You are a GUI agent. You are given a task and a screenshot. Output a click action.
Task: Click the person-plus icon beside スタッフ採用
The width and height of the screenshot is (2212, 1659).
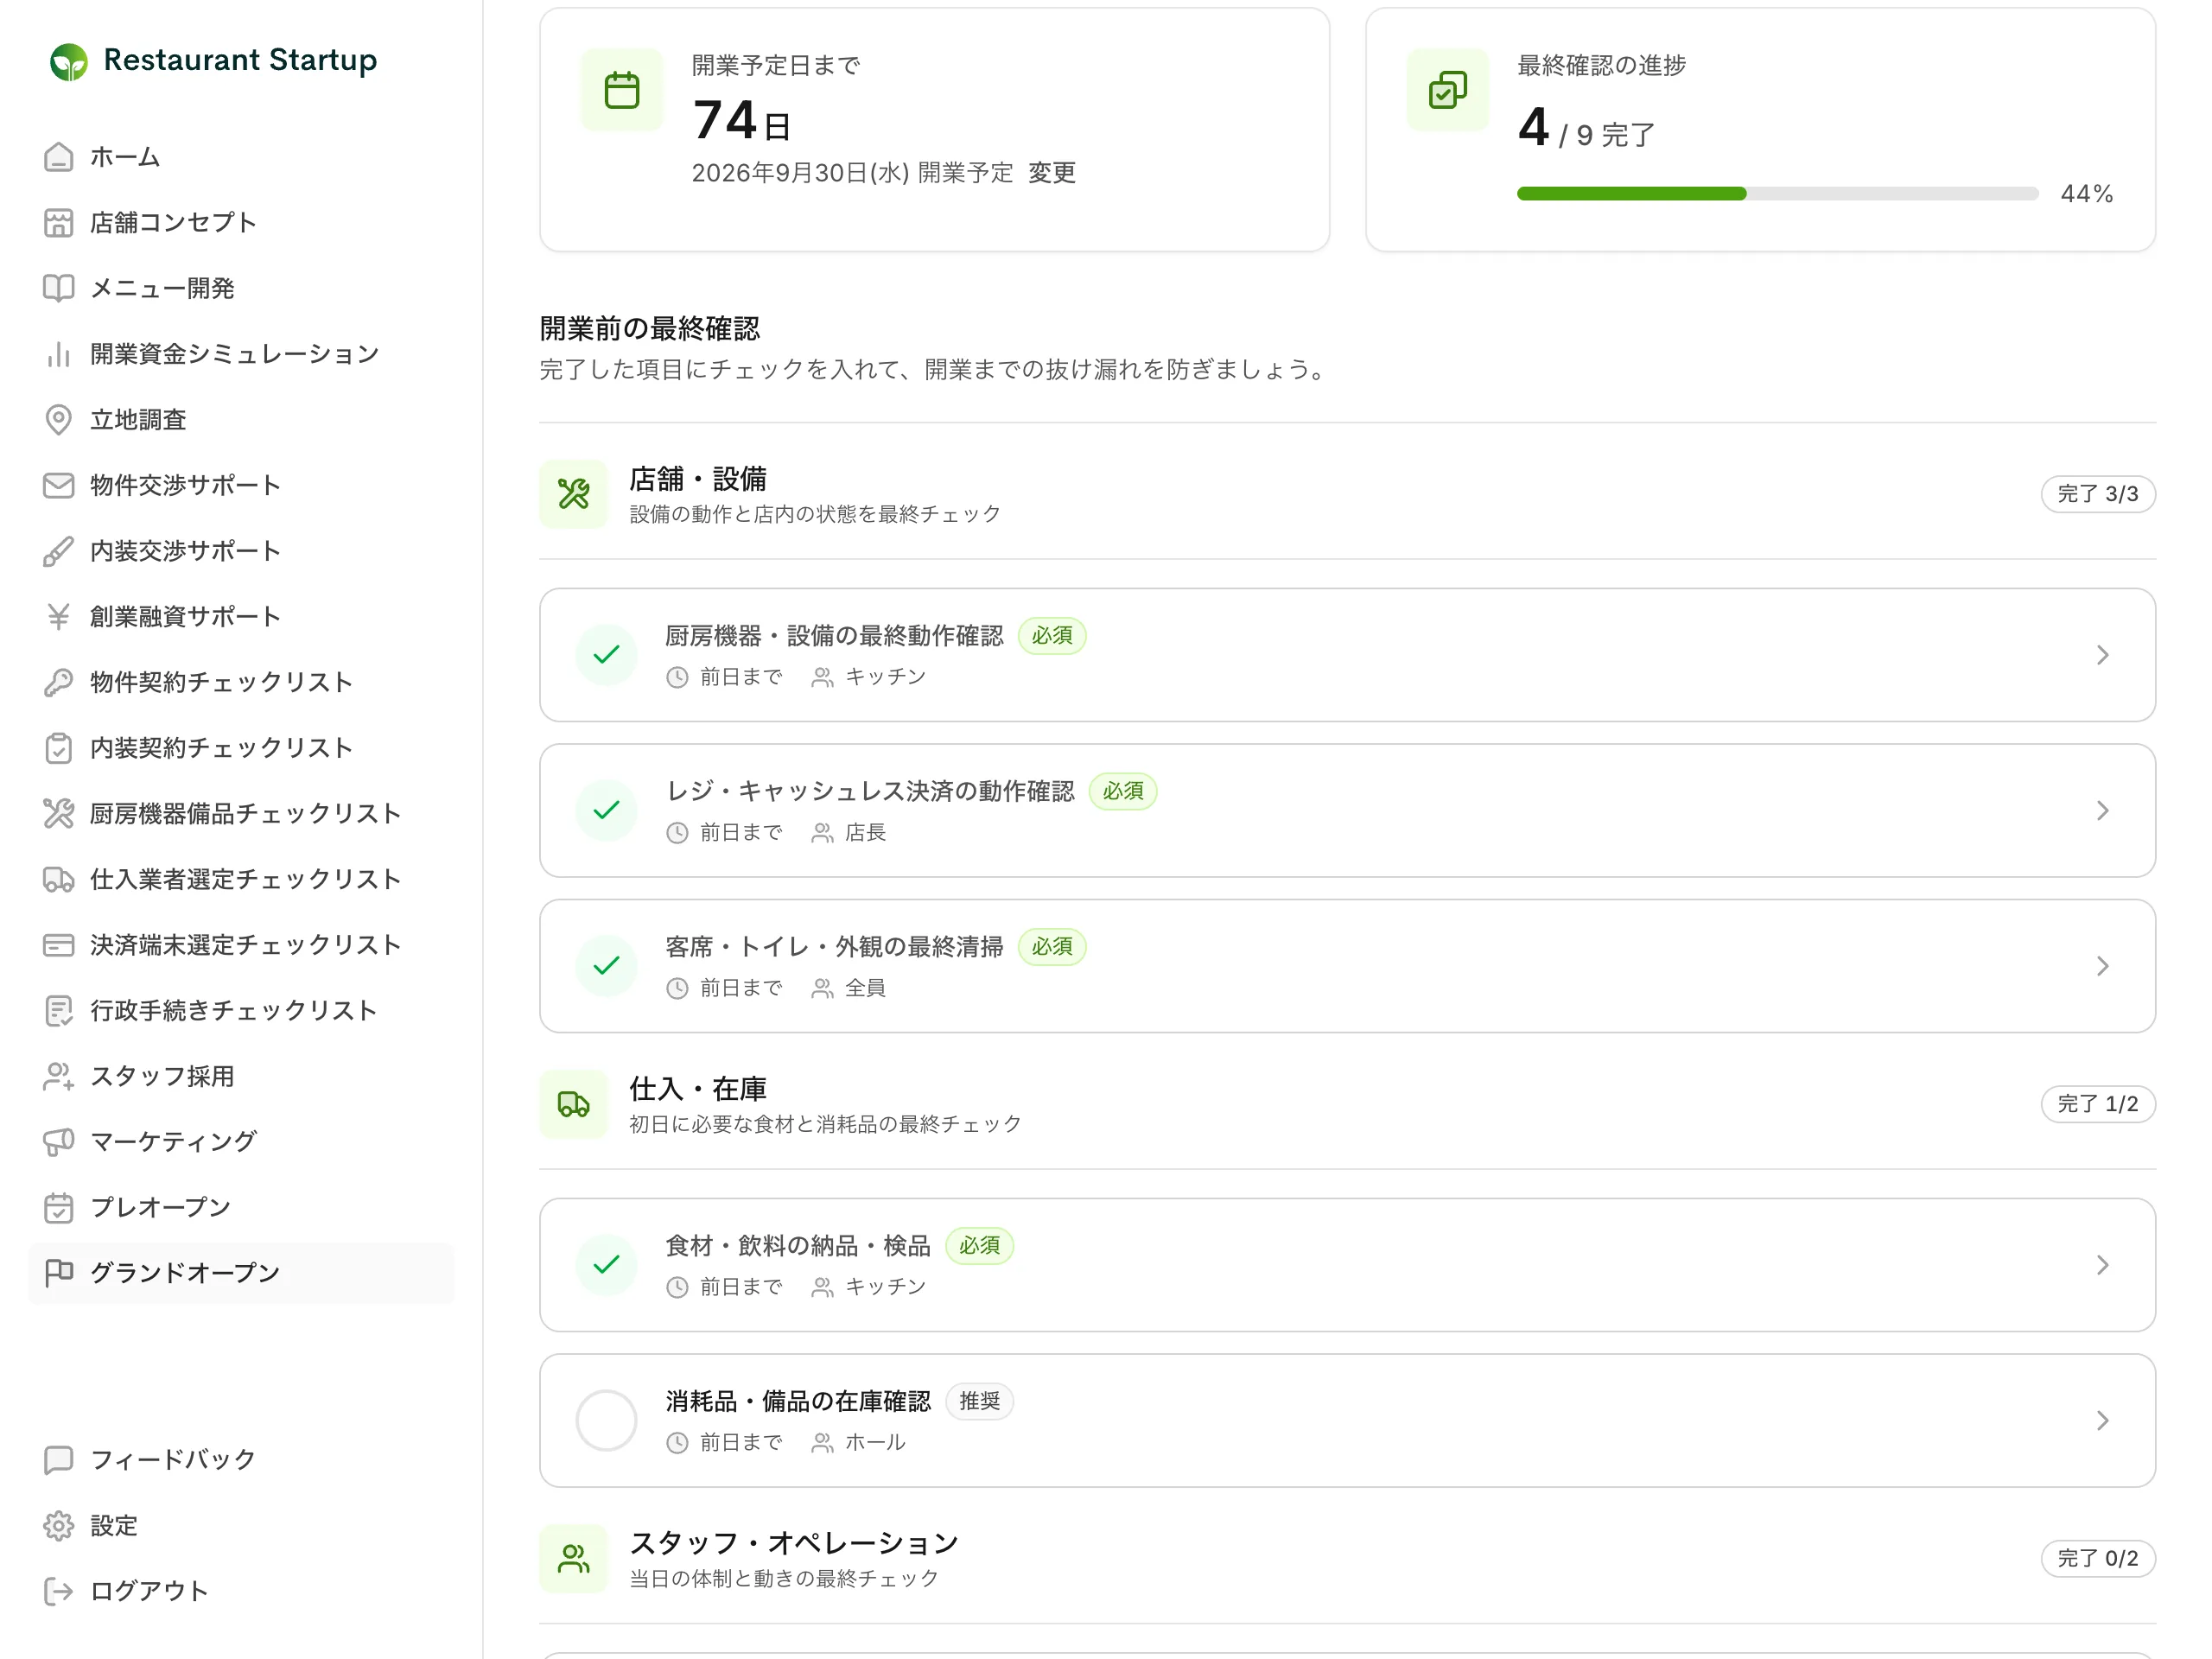click(x=59, y=1076)
